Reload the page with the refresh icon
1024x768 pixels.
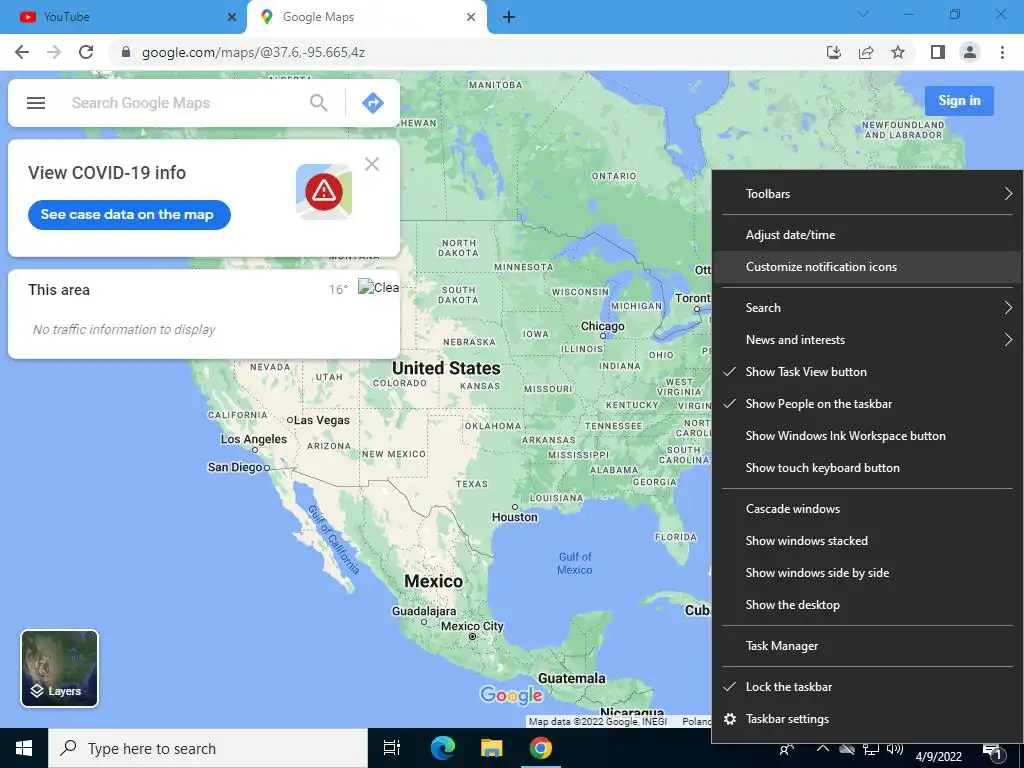click(x=86, y=52)
